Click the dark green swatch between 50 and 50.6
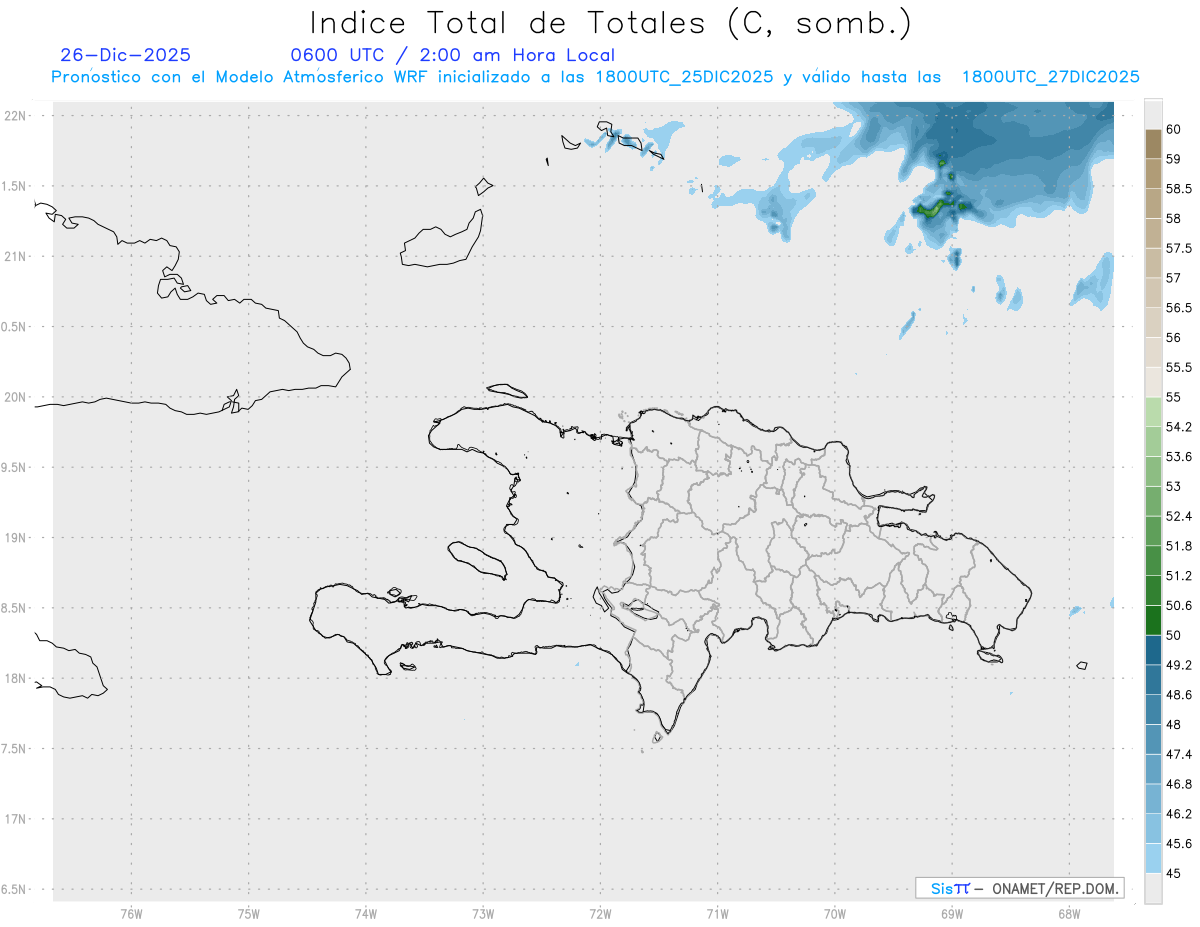This screenshot has width=1200, height=927. tap(1153, 620)
